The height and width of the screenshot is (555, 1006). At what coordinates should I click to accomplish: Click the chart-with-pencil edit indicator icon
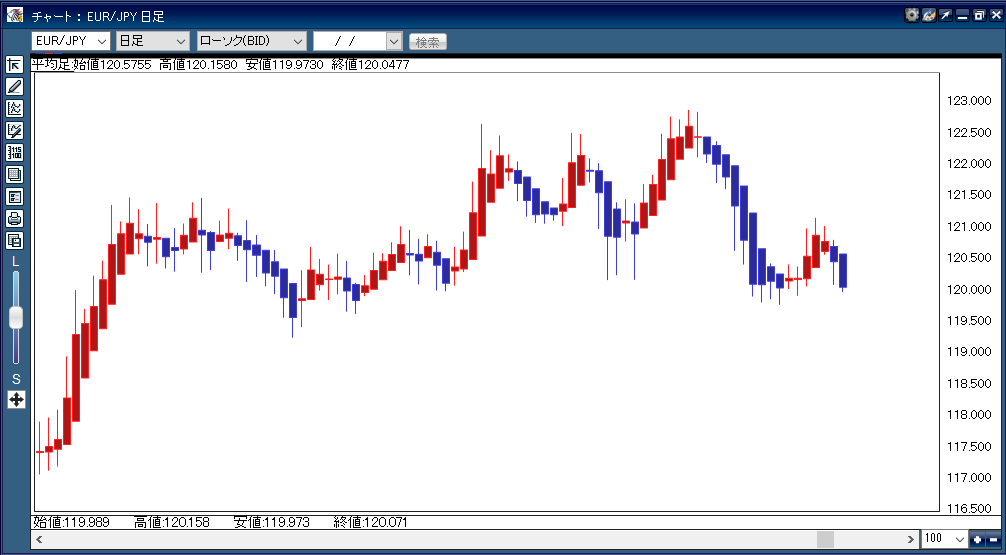tap(15, 131)
